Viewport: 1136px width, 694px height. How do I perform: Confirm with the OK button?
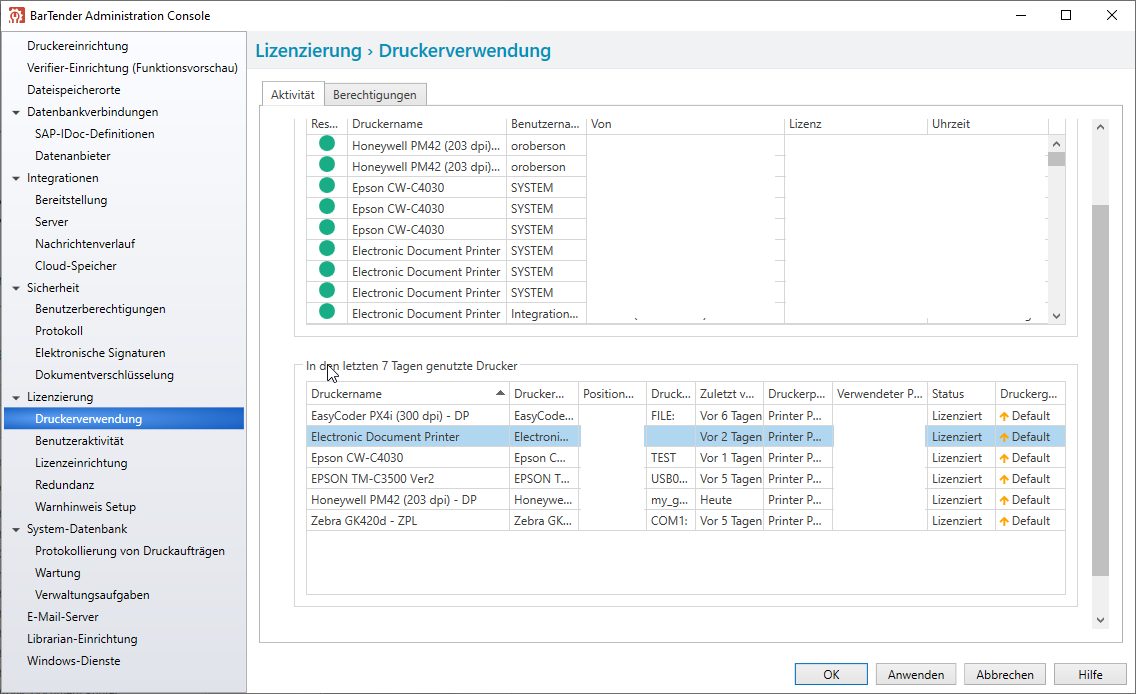[x=831, y=674]
